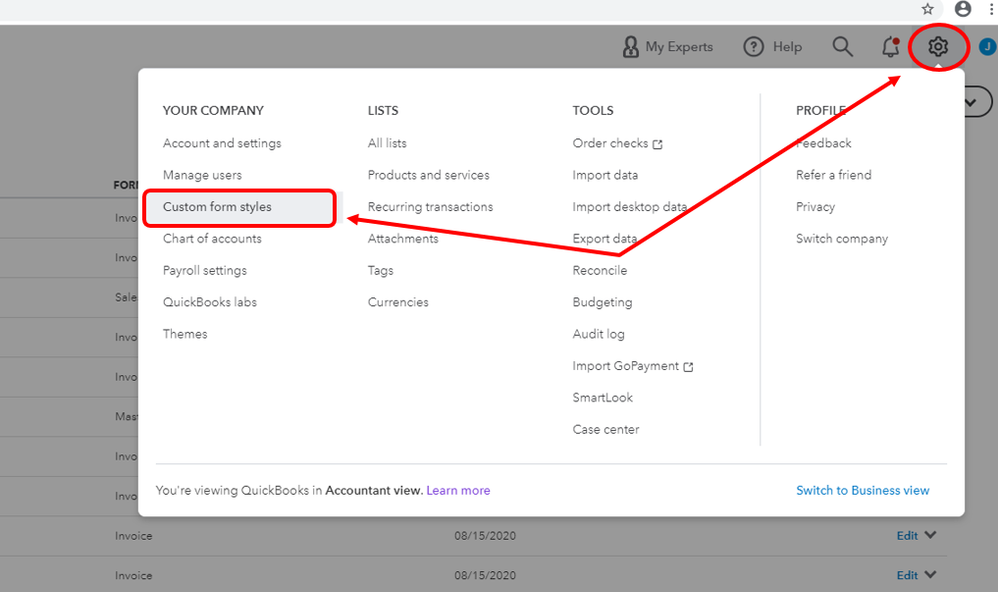Select Custom form styles menu item
Viewport: 998px width, 592px height.
217,207
